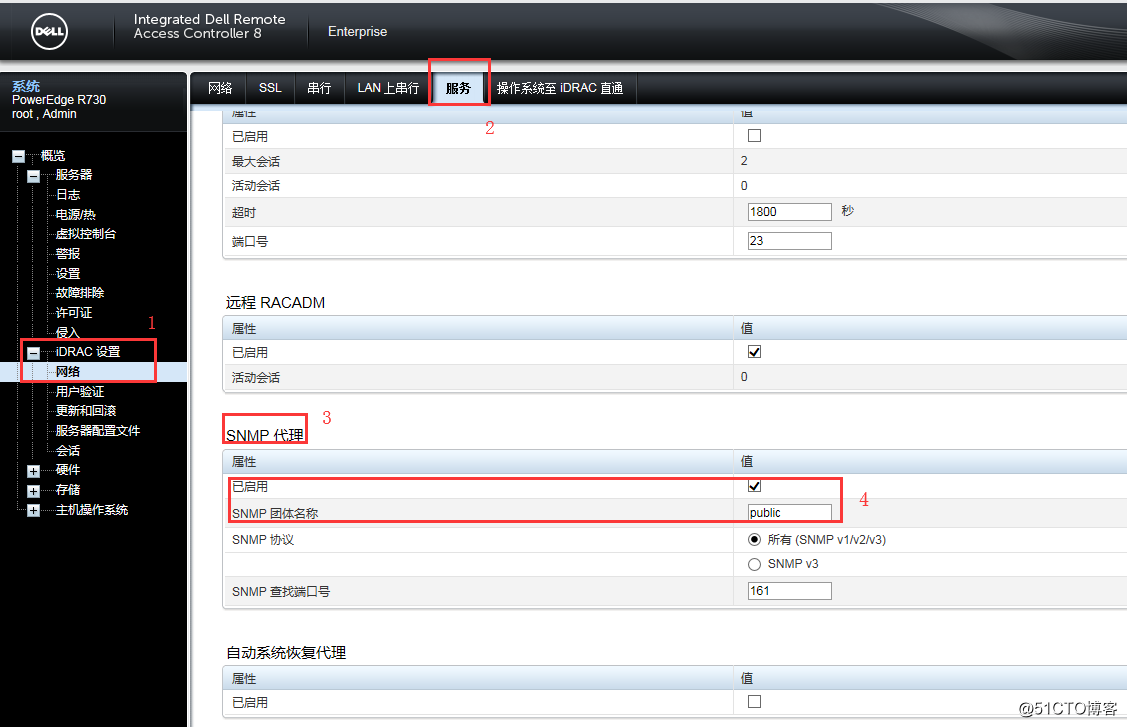Image resolution: width=1127 pixels, height=727 pixels.
Task: Open 许可证 in the sidebar tree
Action: tap(73, 313)
